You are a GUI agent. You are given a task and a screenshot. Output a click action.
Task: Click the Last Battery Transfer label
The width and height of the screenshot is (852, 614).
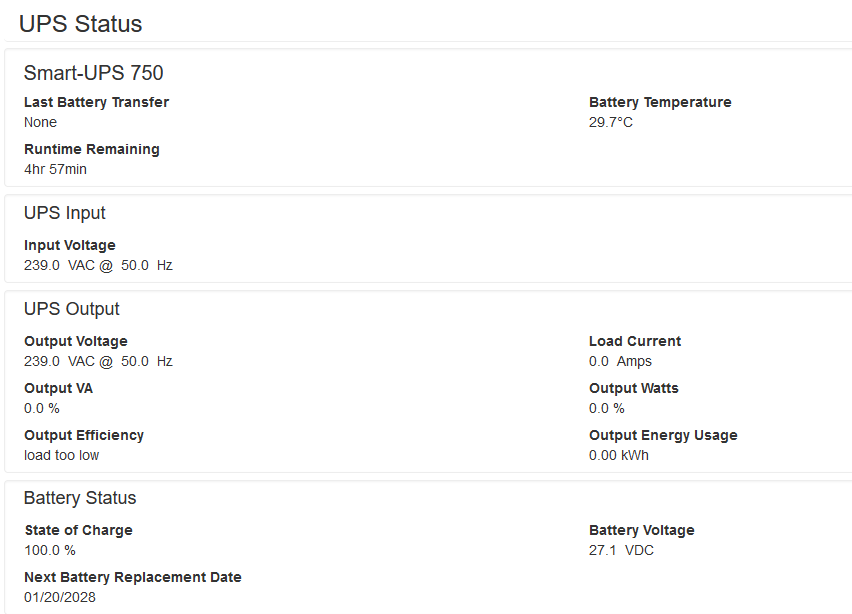click(96, 102)
